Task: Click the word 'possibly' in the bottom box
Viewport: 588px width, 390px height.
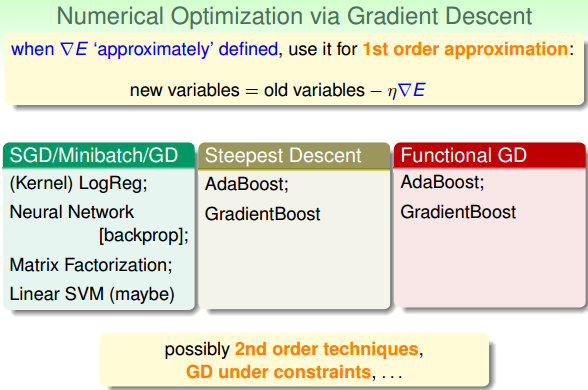Action: click(x=197, y=350)
